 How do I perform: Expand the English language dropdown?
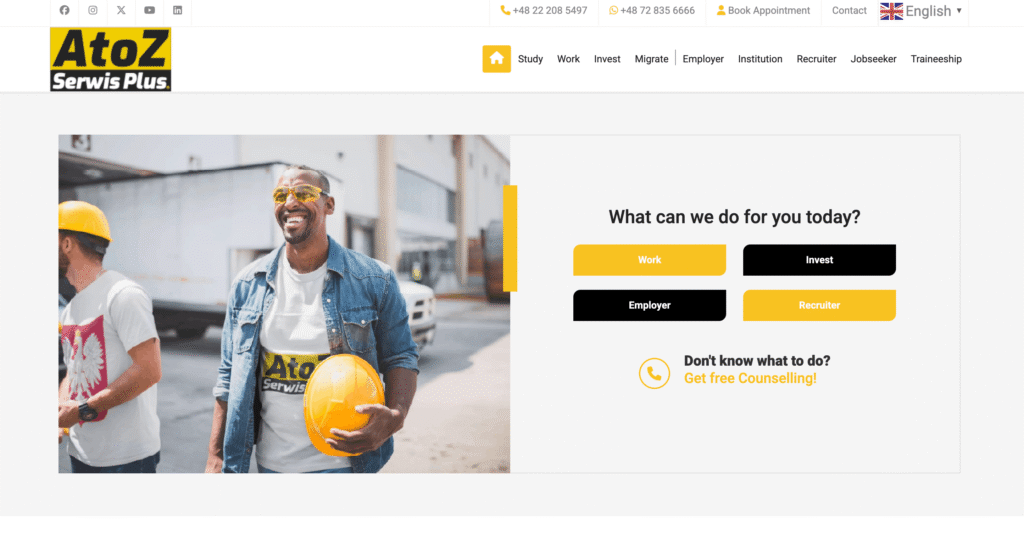point(921,11)
